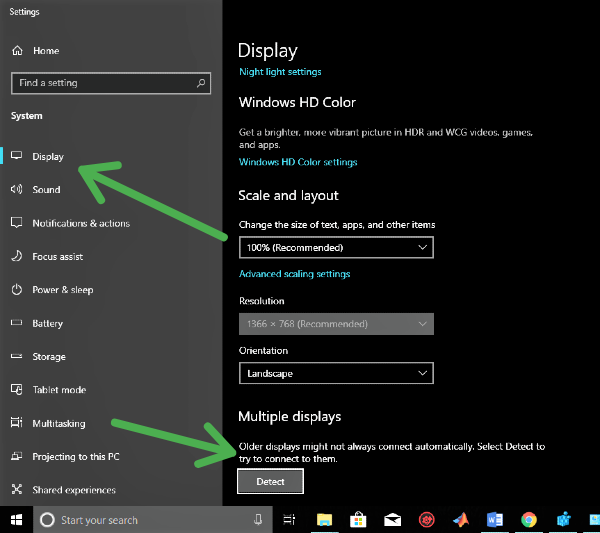Click the magnifier icon in search box

coord(201,83)
